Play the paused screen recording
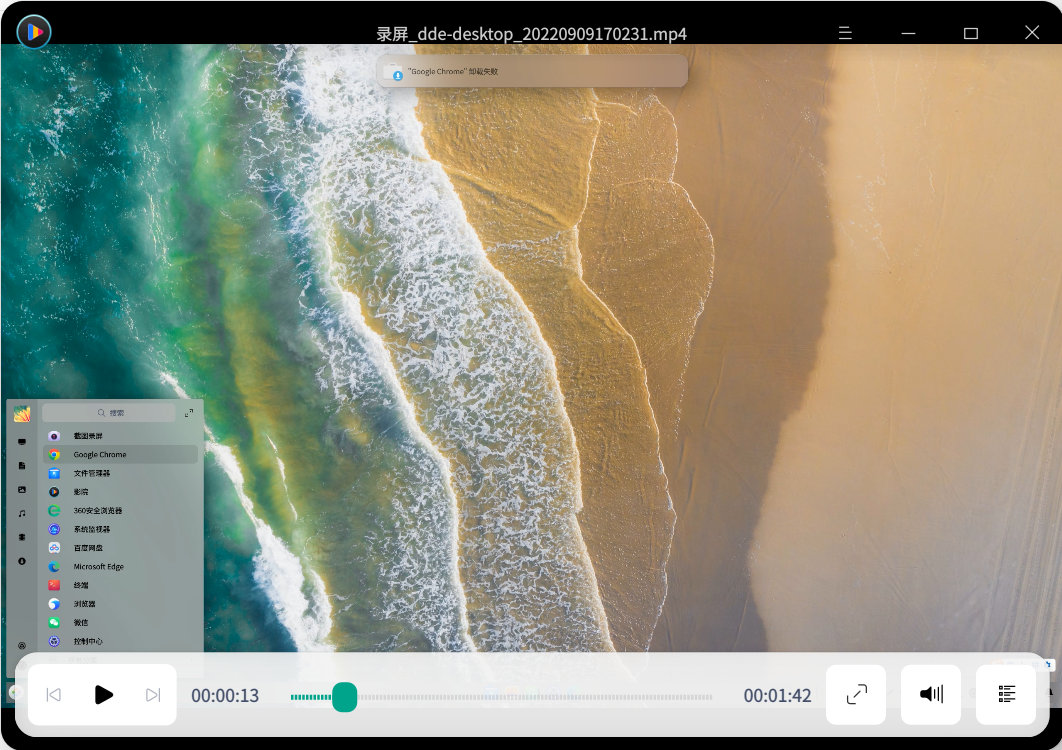 (103, 695)
